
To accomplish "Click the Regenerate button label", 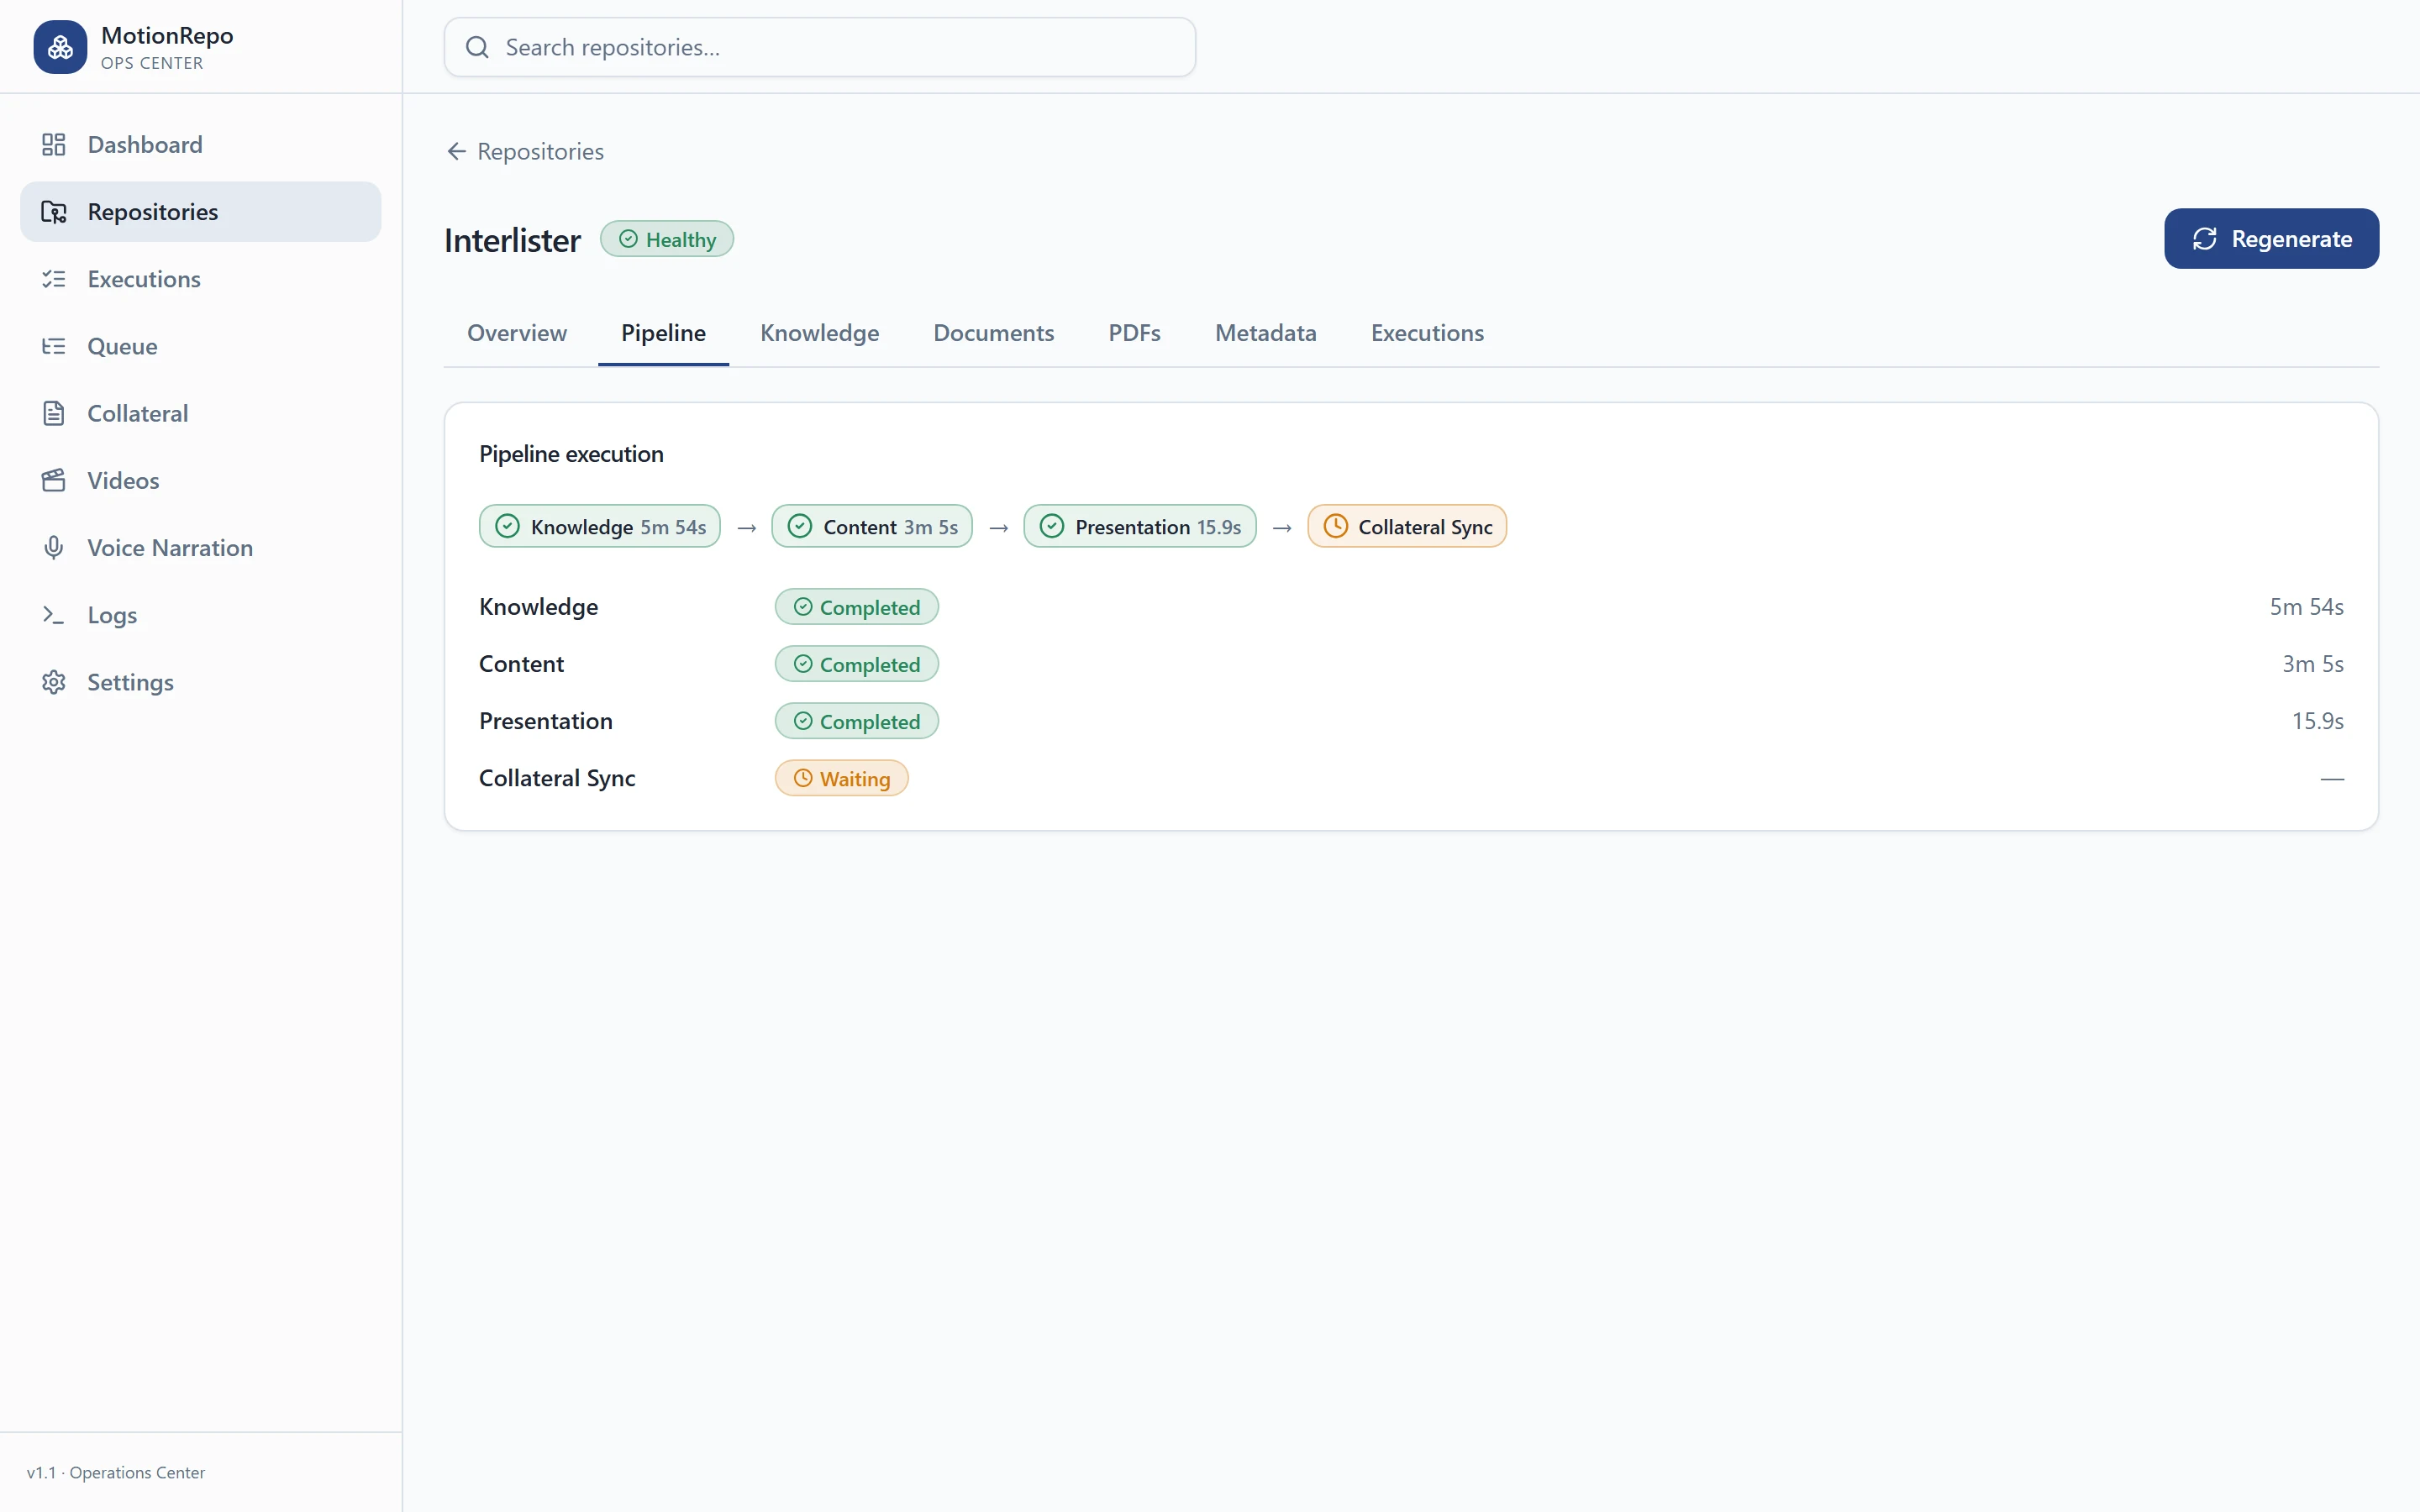I will pos(2291,239).
